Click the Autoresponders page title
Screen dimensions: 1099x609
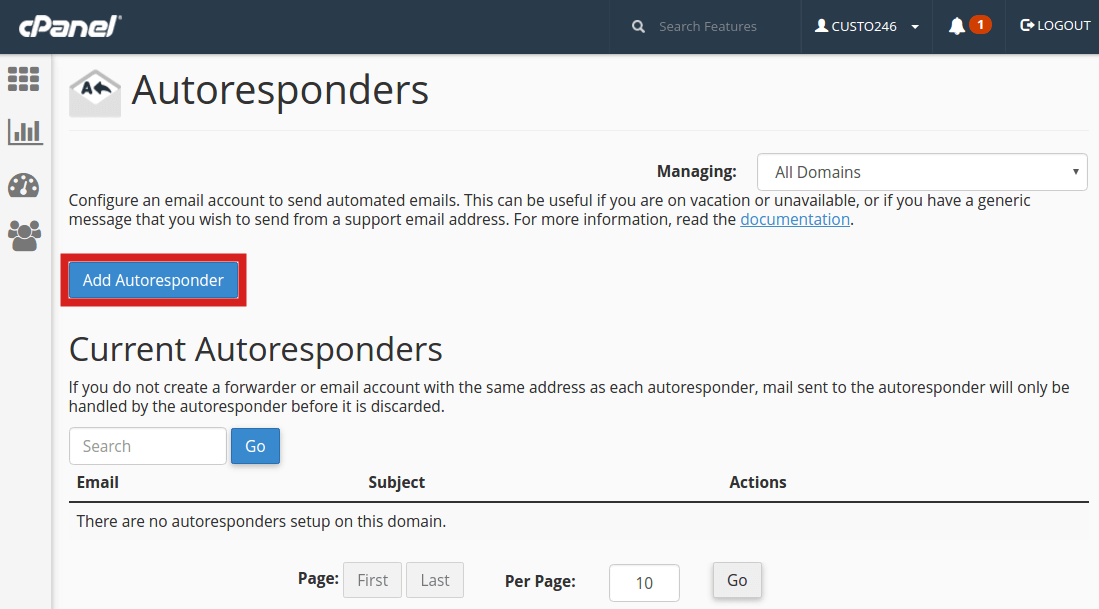click(x=280, y=90)
